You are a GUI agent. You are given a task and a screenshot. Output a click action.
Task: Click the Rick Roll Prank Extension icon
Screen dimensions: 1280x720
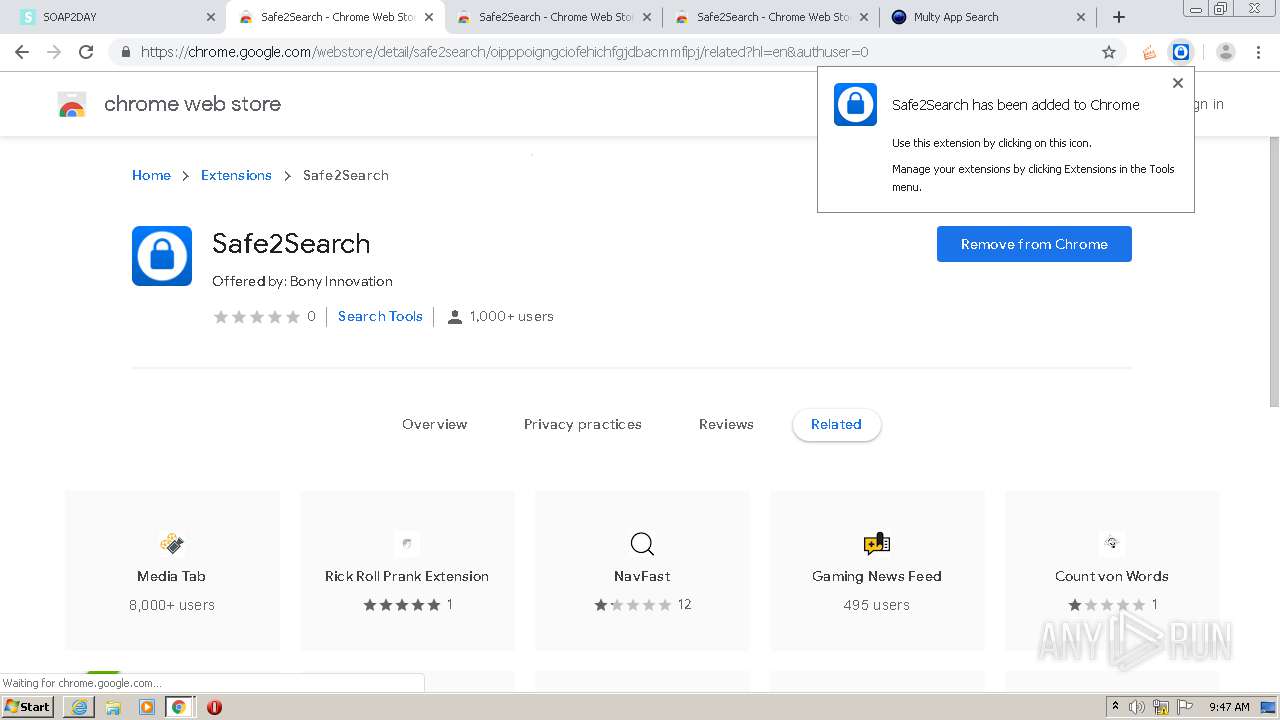(x=407, y=544)
